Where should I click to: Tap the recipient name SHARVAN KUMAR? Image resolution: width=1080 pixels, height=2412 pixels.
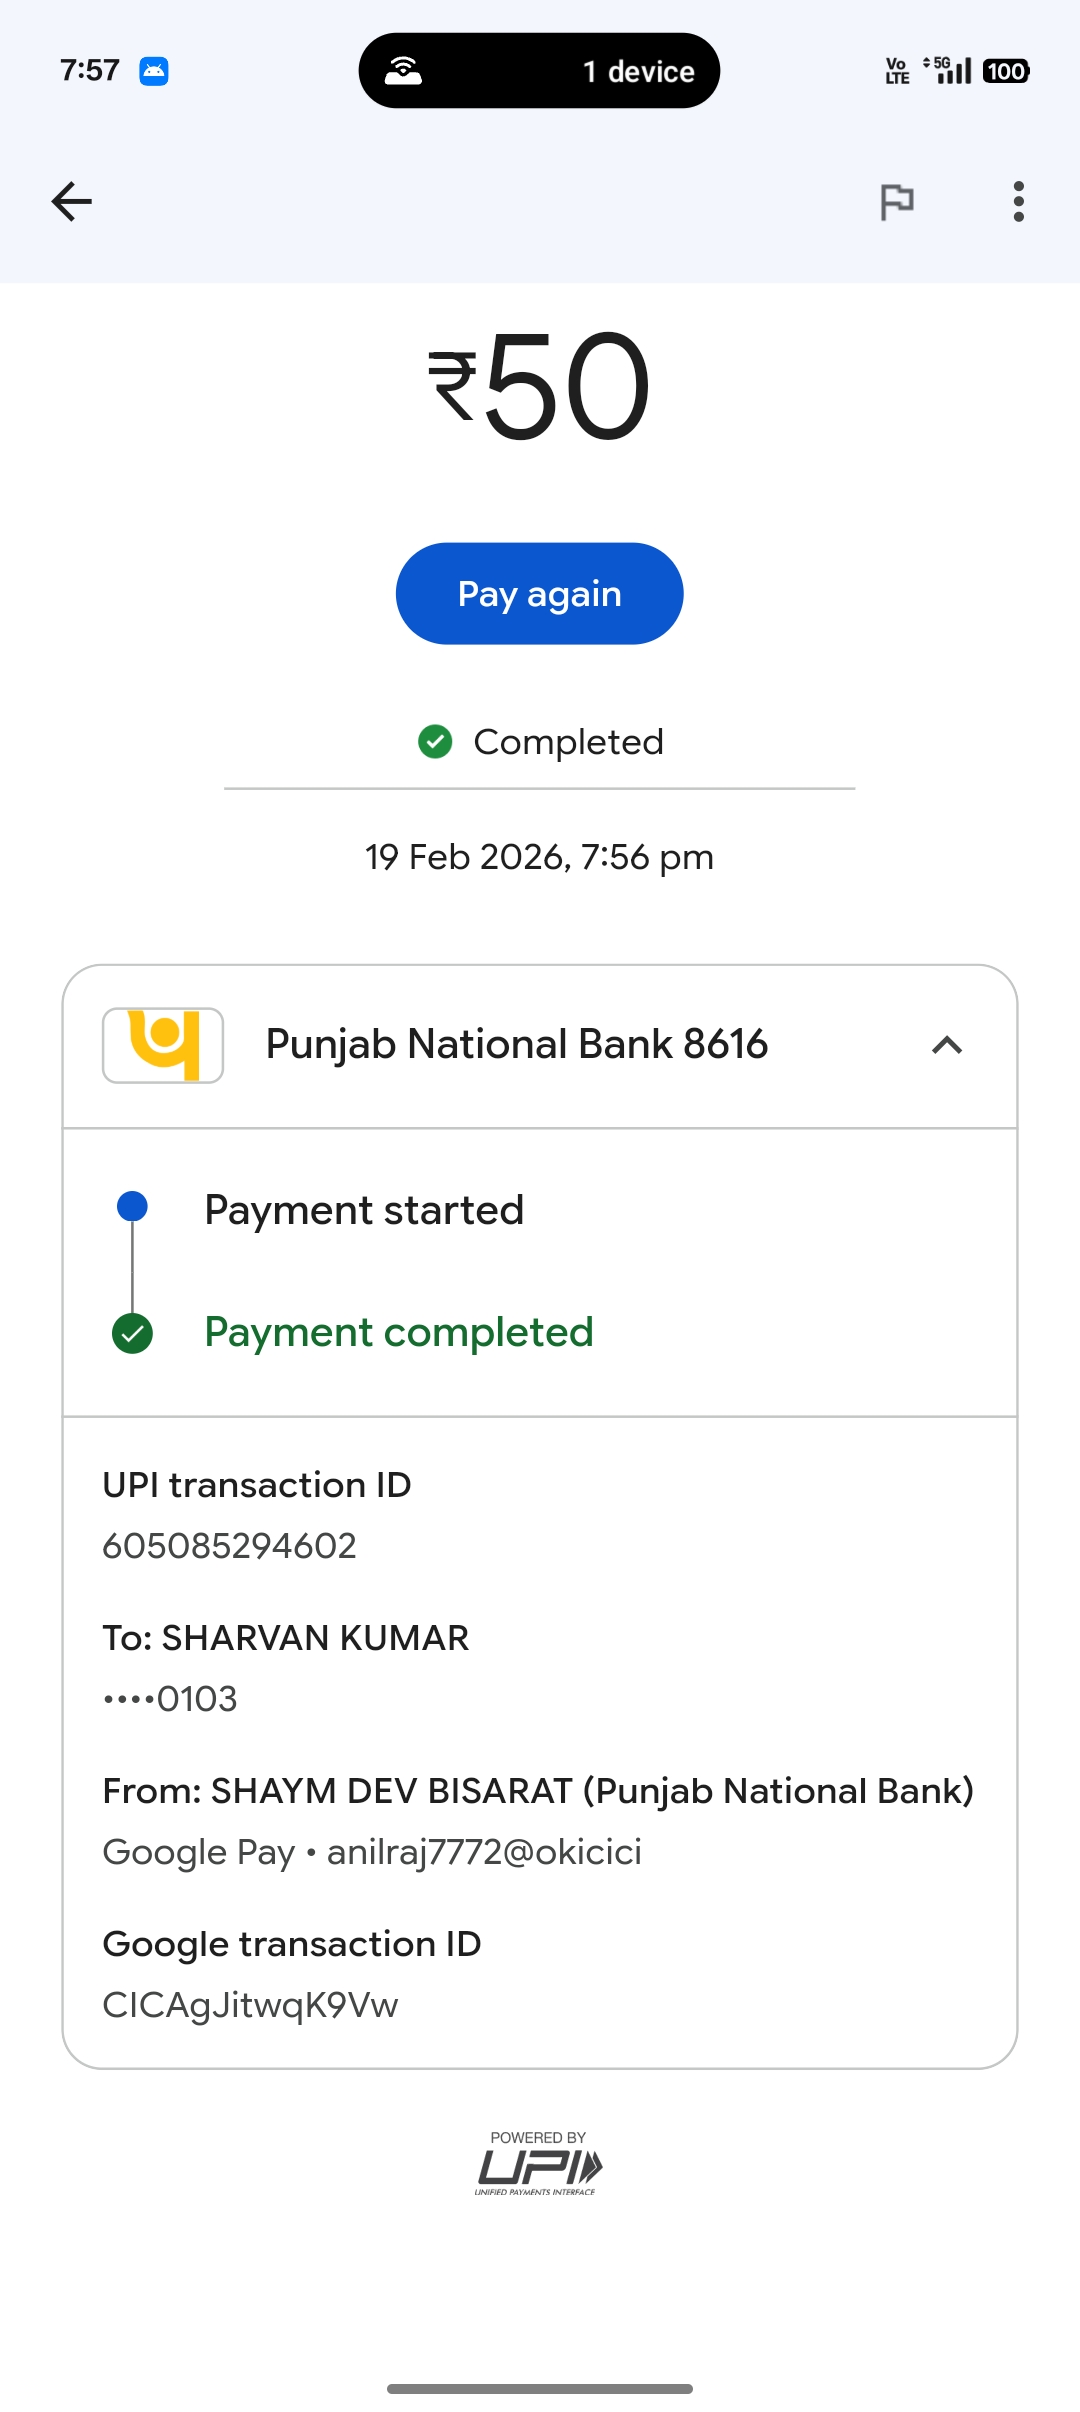point(315,1638)
